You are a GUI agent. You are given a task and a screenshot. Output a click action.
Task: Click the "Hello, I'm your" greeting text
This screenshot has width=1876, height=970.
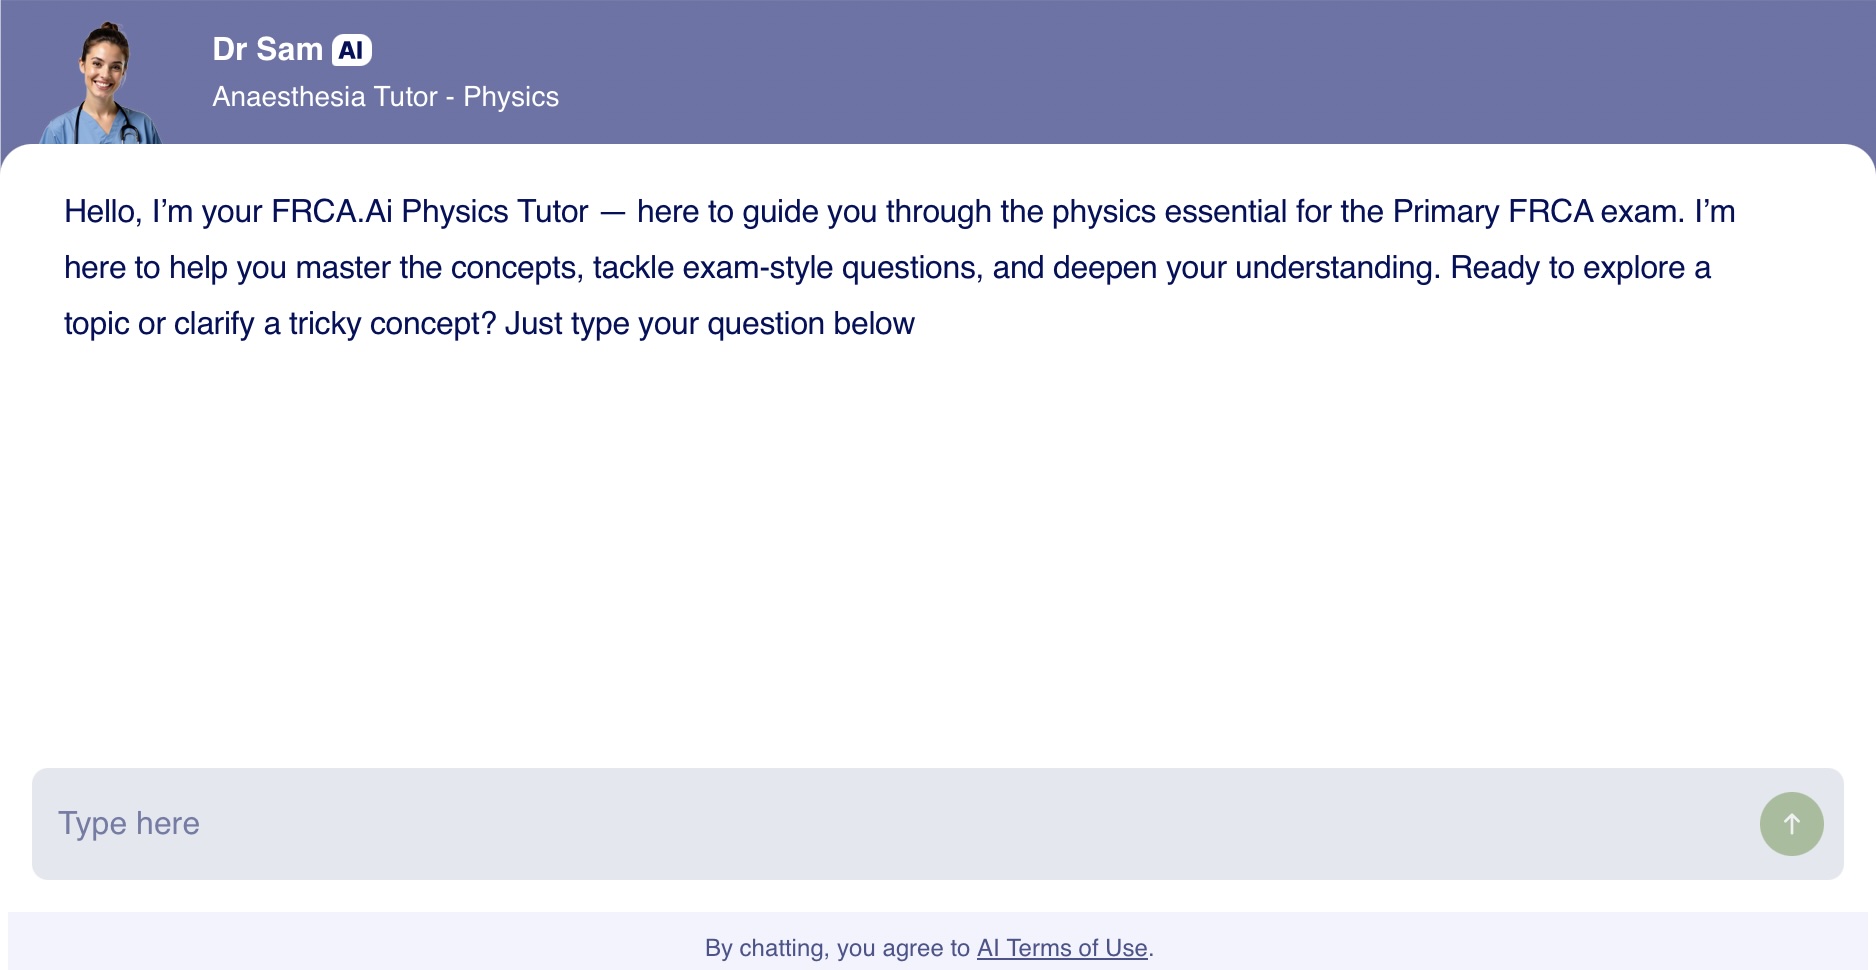(163, 212)
